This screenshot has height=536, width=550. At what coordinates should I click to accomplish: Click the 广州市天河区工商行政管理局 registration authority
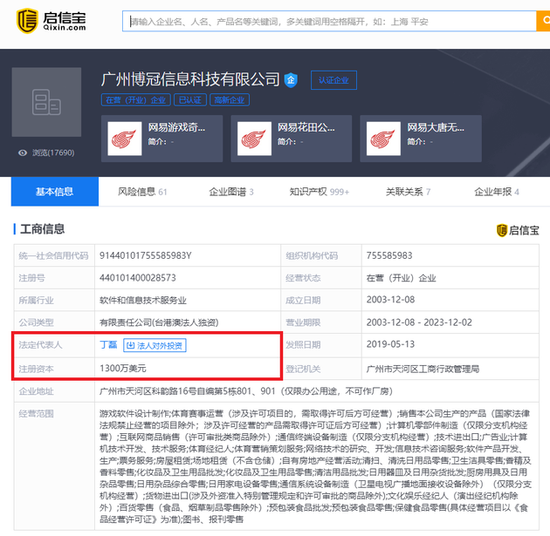point(423,369)
